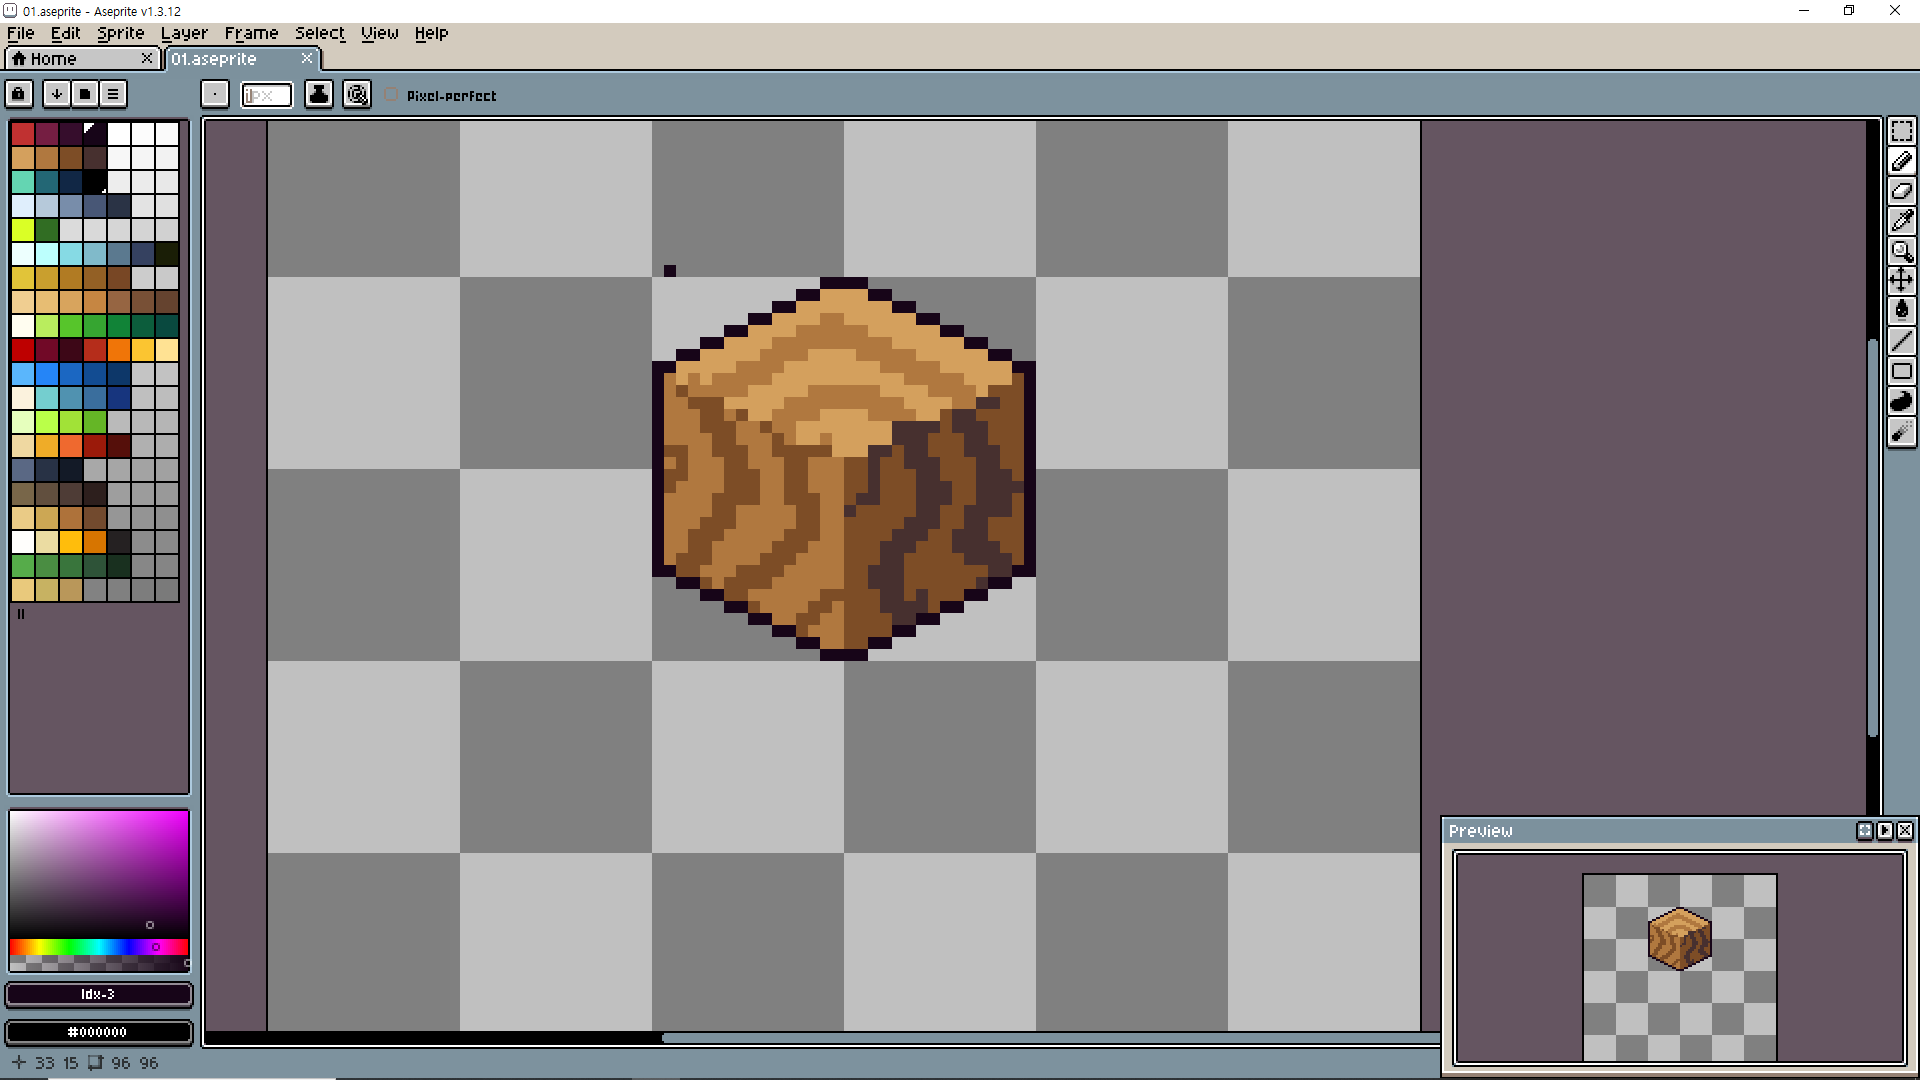Open the palette options menu button
The height and width of the screenshot is (1080, 1920).
[113, 94]
